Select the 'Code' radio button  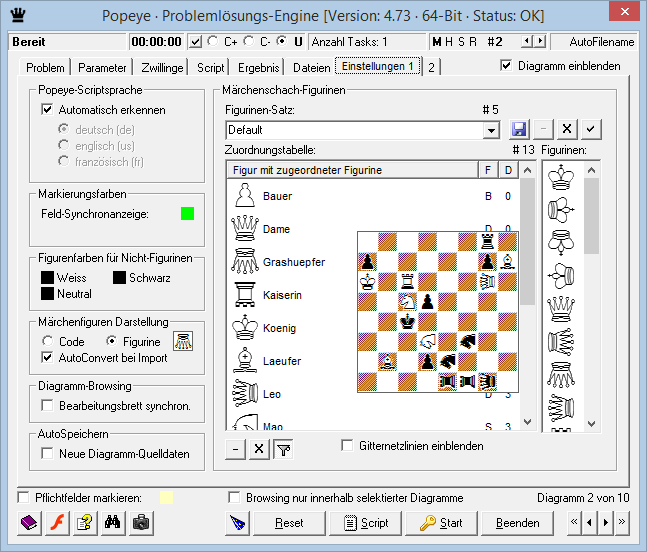pos(47,341)
